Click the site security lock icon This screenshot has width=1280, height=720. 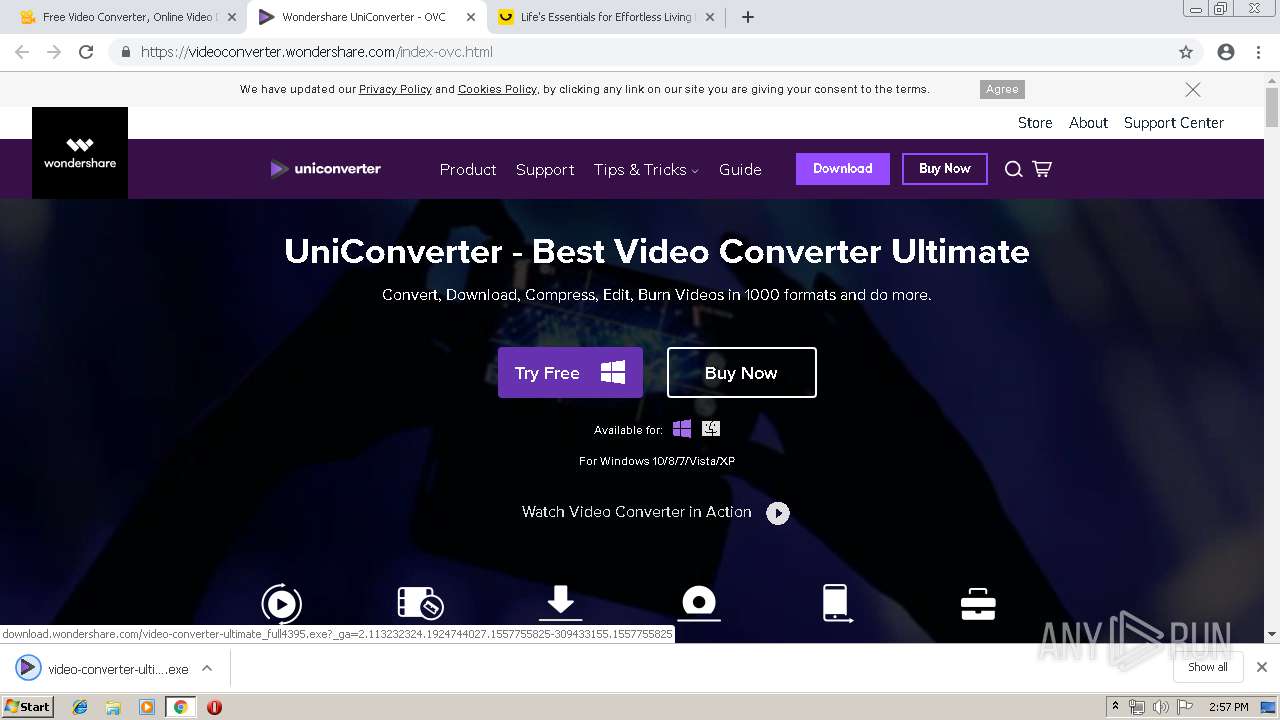click(x=126, y=52)
